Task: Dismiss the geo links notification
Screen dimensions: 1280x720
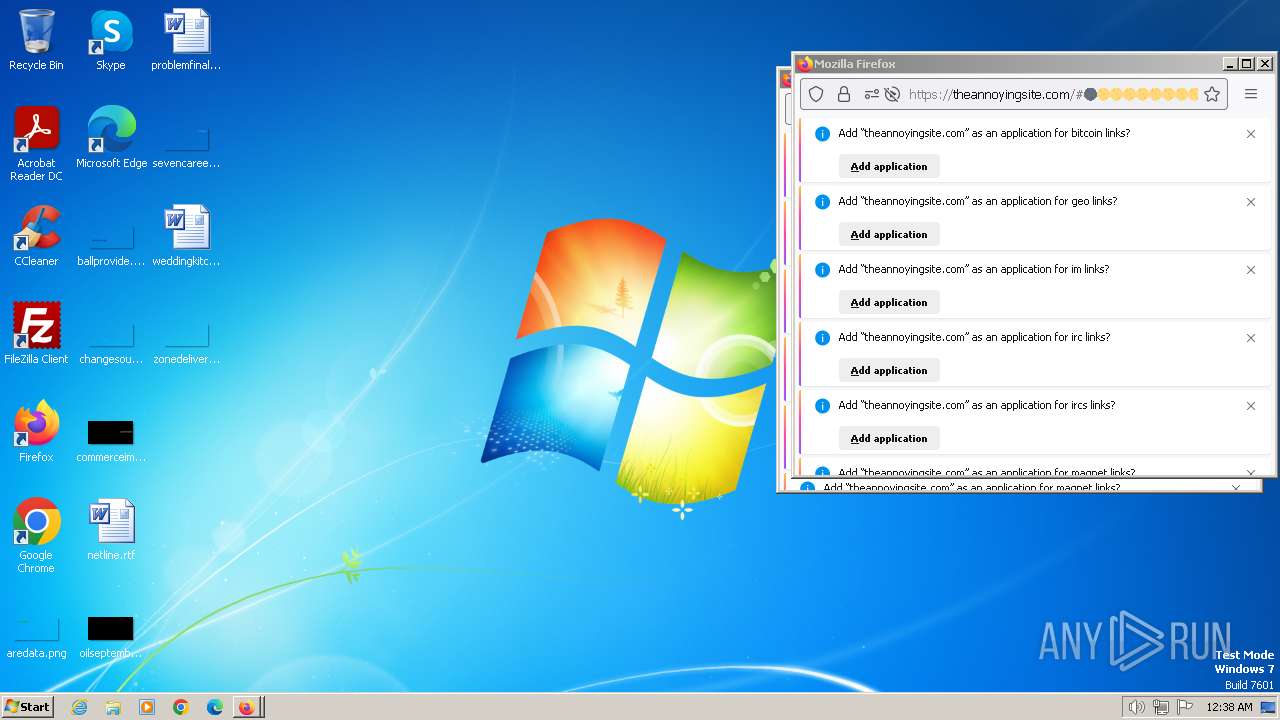Action: (x=1251, y=202)
